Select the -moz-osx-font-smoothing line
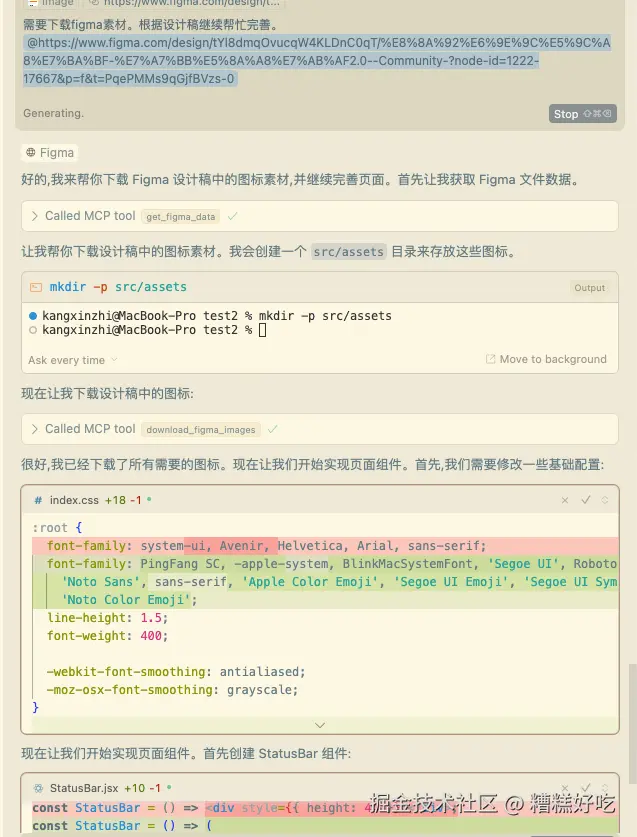The width and height of the screenshot is (637, 837). [172, 690]
